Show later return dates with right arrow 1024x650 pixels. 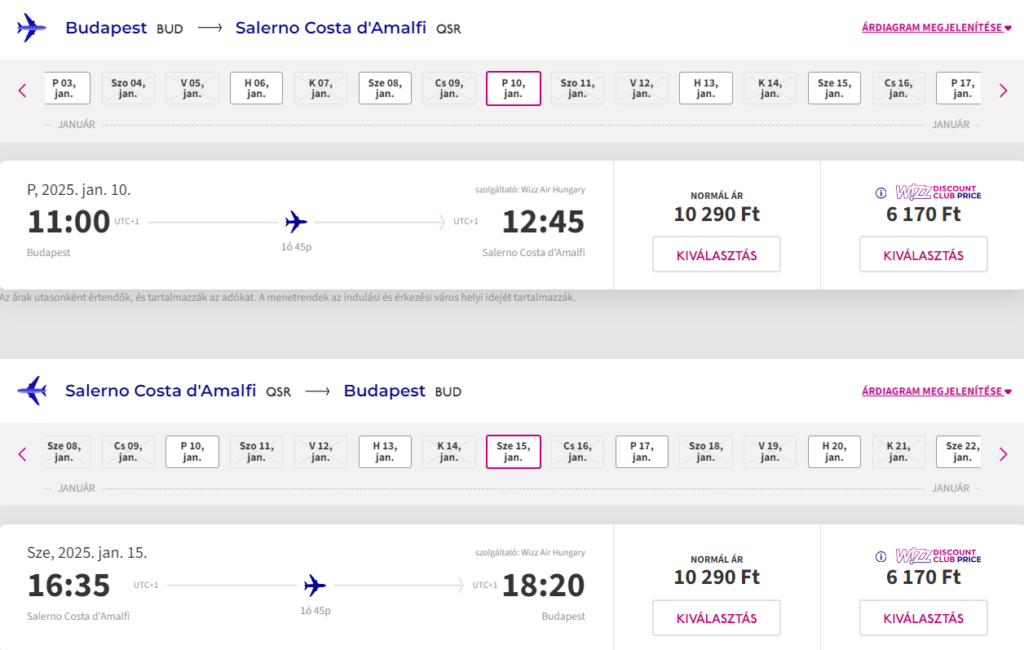pyautogui.click(x=1003, y=454)
